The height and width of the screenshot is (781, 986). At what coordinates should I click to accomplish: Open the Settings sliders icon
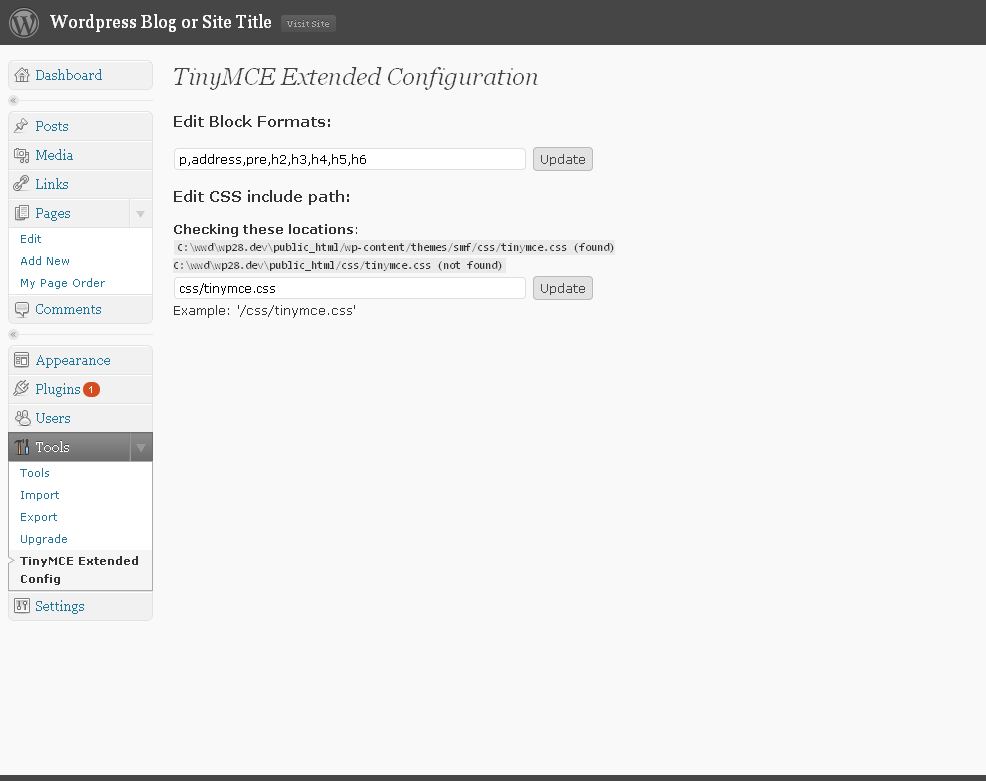[21, 606]
